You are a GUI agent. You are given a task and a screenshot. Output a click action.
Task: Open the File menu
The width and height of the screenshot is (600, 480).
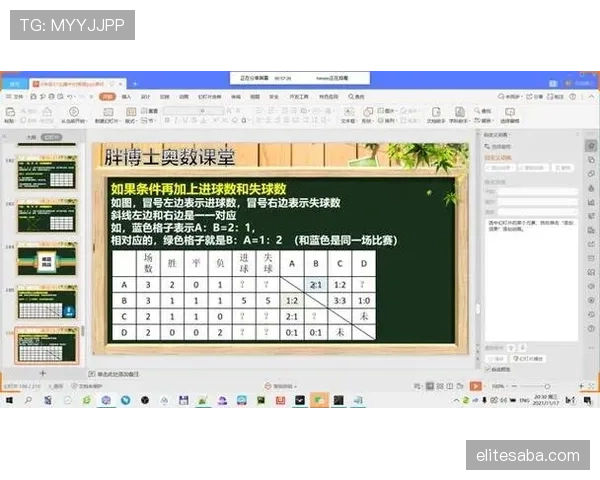15,97
